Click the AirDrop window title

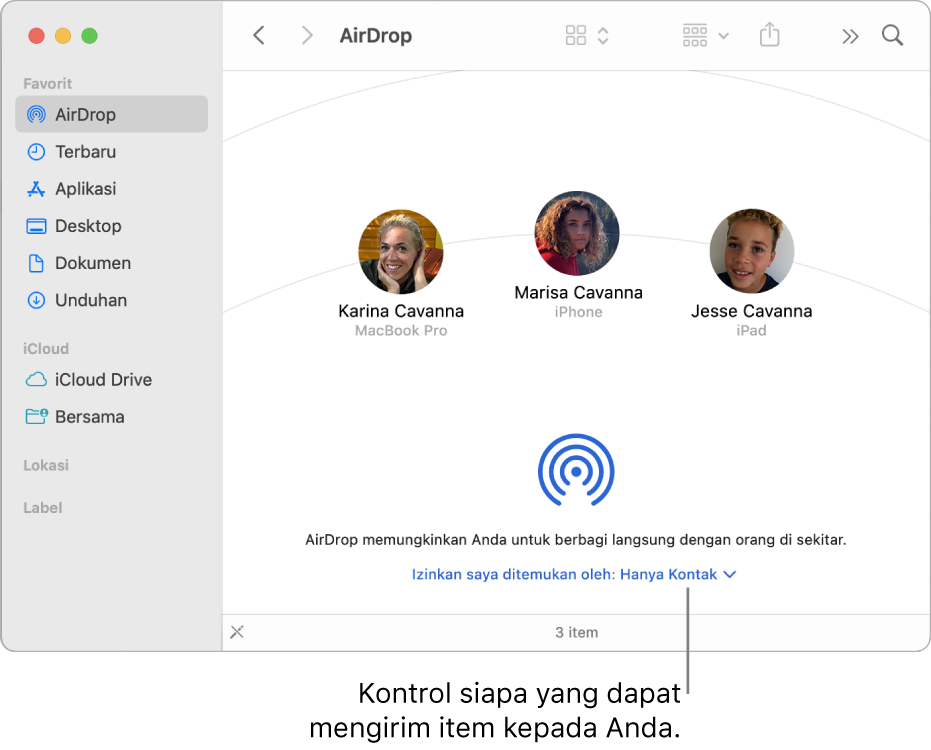(x=376, y=36)
